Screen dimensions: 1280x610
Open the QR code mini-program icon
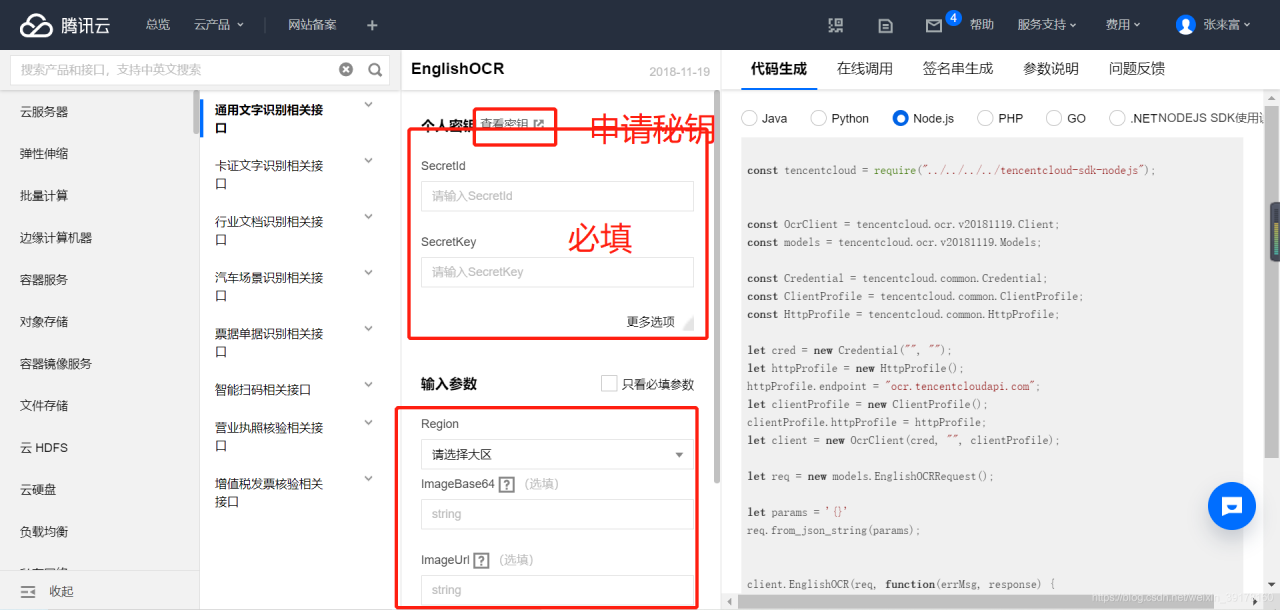835,24
